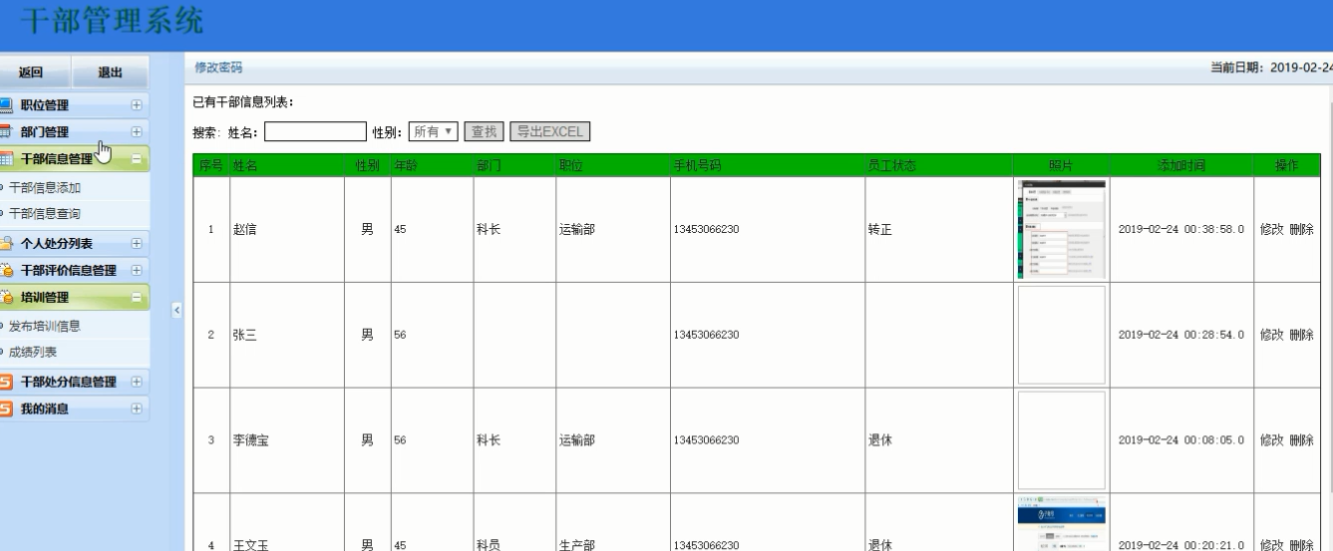1333x551 pixels.
Task: Click timestamp 2019-02-24 00:28:54.0
Action: pyautogui.click(x=1180, y=335)
